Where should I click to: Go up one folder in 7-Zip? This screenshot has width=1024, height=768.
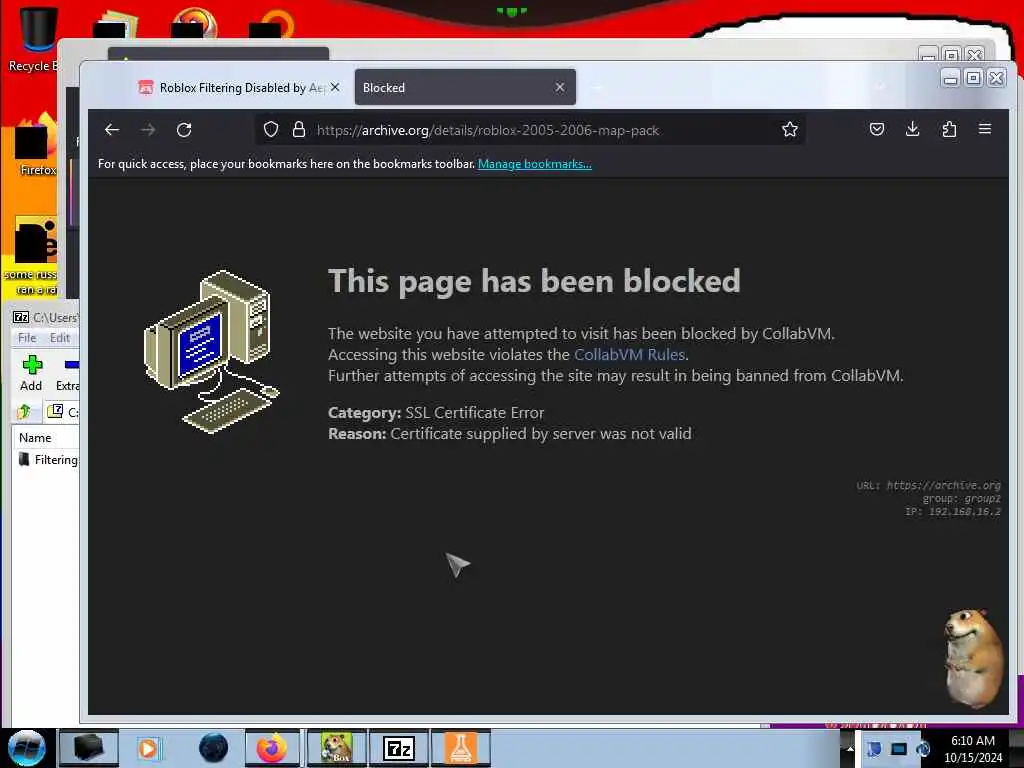tap(25, 411)
